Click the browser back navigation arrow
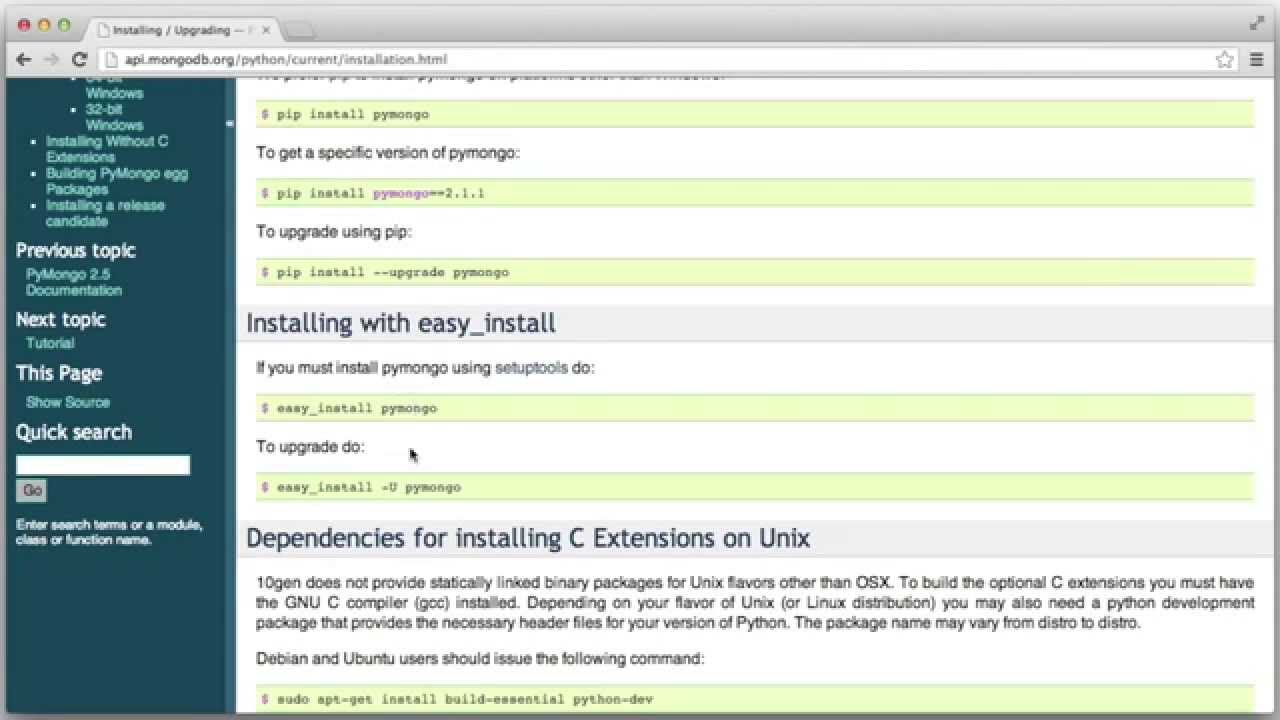This screenshot has height=720, width=1280. (24, 59)
